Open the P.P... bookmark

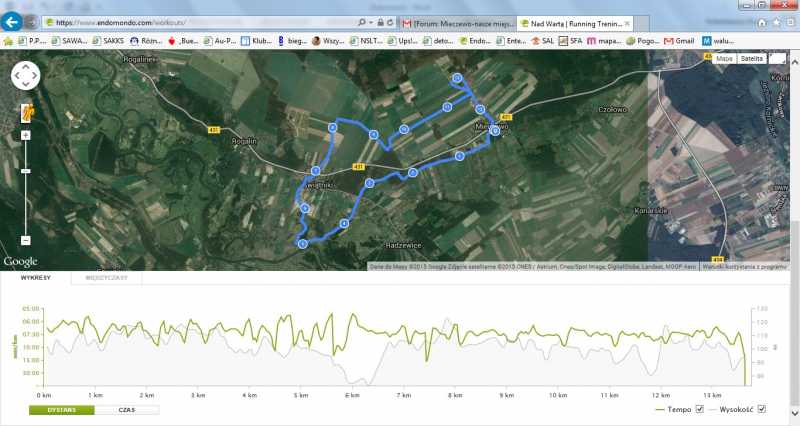click(32, 41)
